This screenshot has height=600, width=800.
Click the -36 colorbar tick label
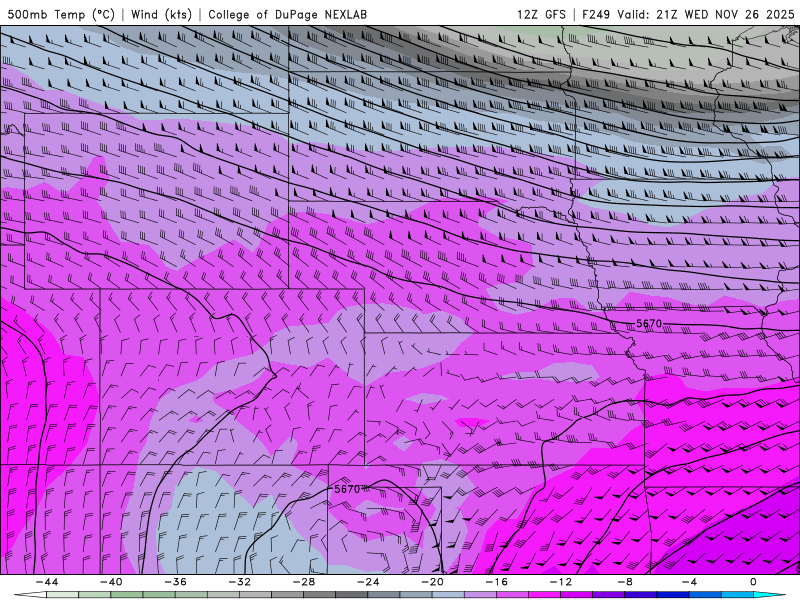coord(175,582)
